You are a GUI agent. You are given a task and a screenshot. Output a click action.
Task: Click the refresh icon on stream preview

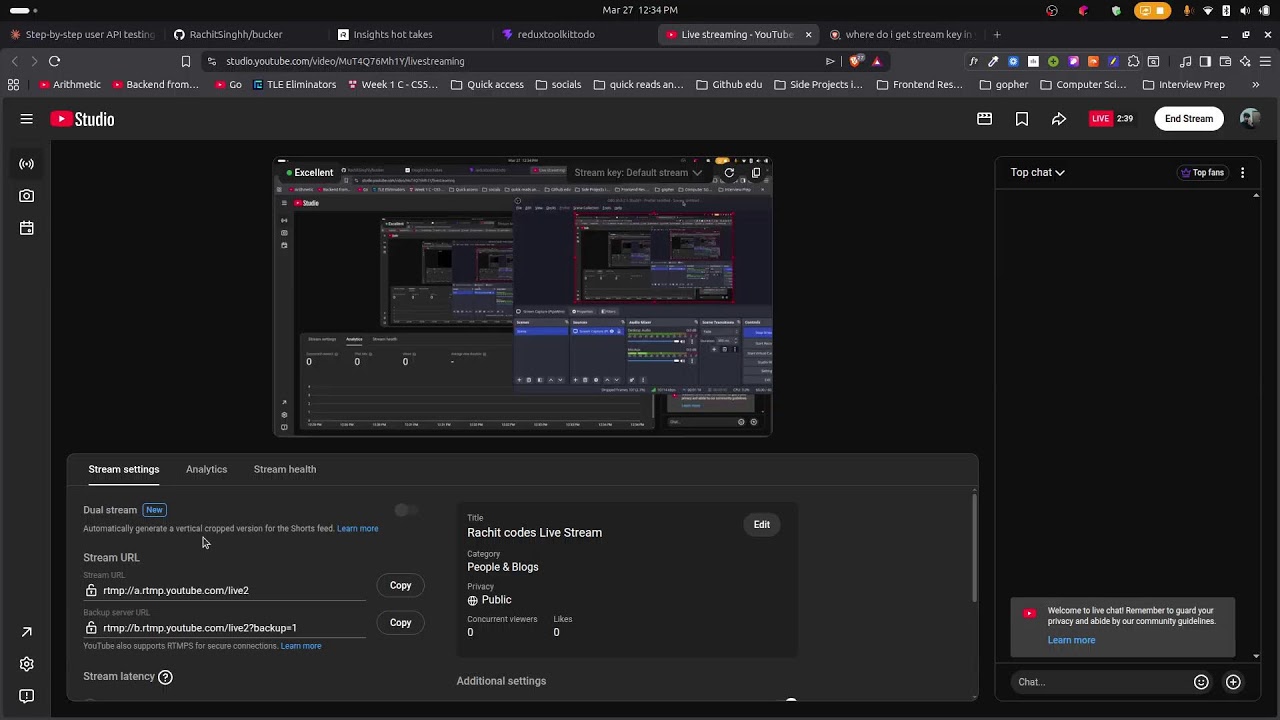(729, 173)
